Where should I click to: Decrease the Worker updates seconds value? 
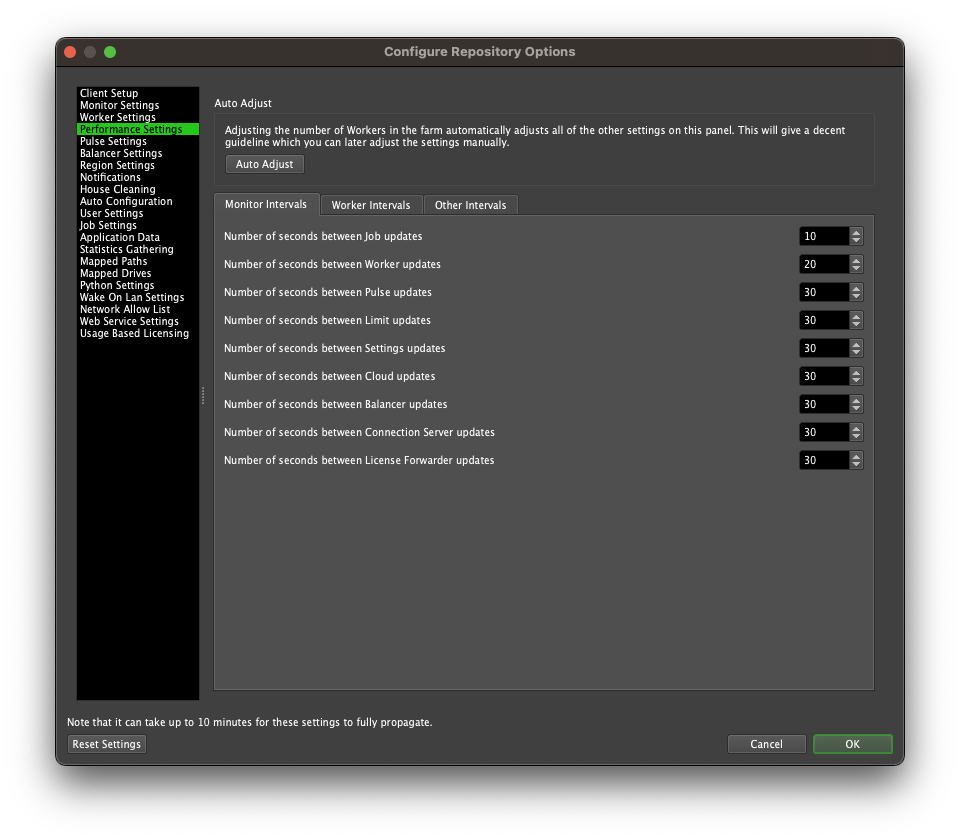click(x=856, y=269)
